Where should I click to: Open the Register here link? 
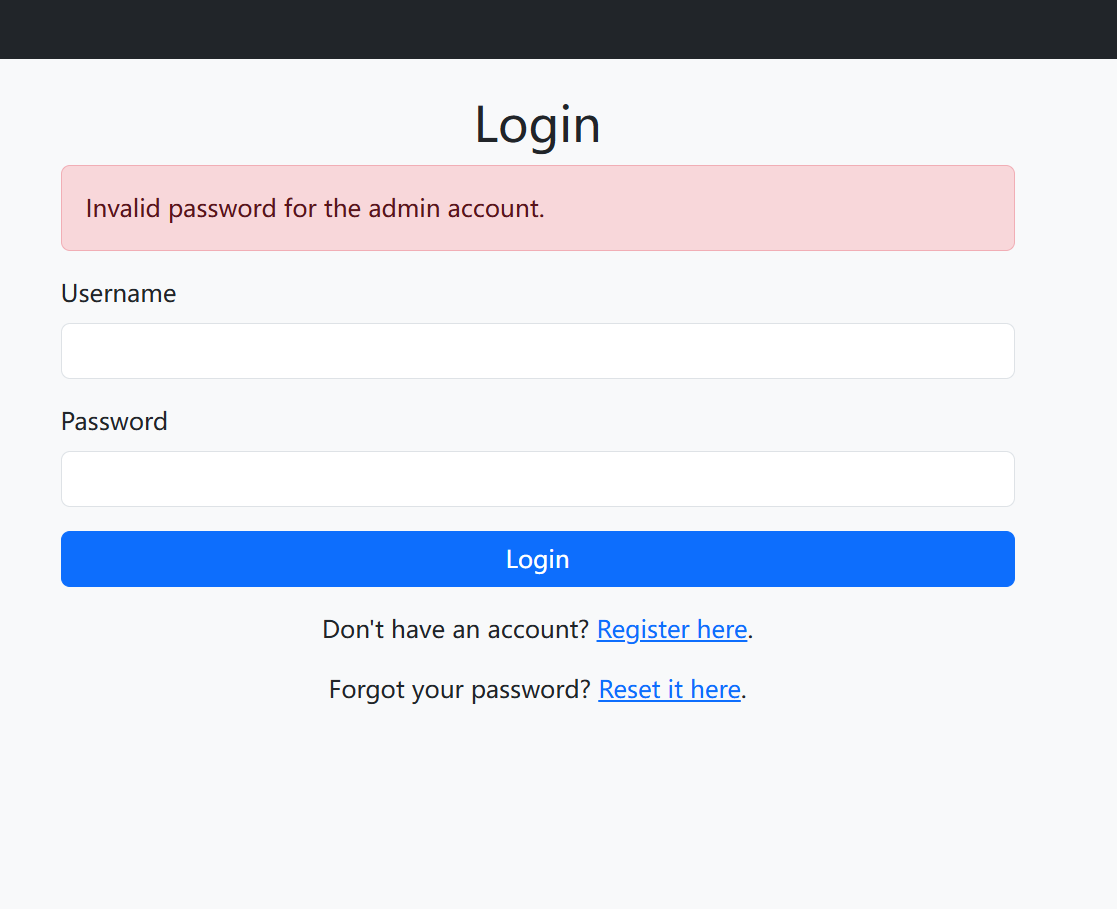(672, 630)
